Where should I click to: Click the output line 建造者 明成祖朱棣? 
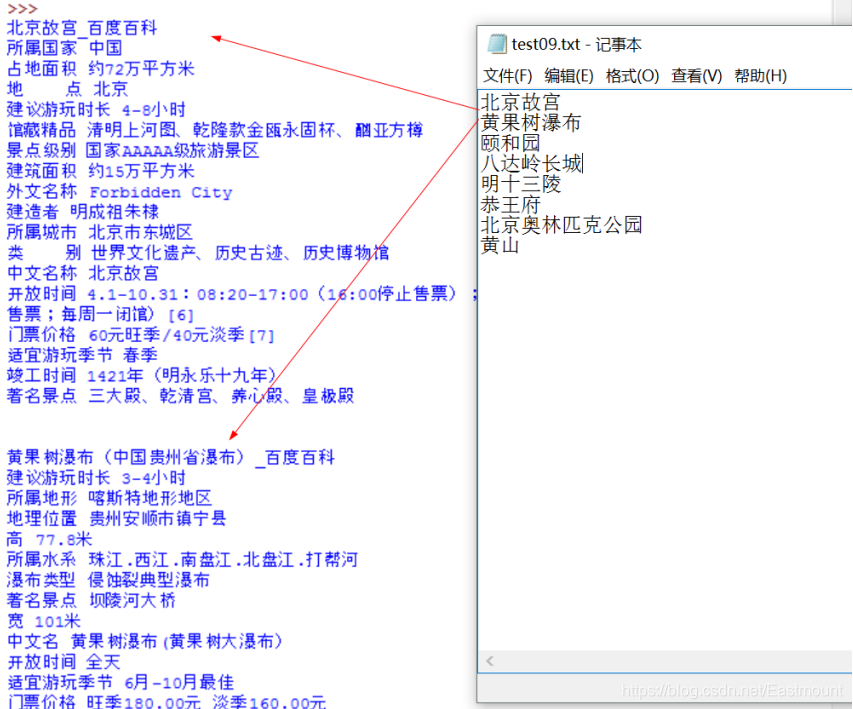(x=83, y=212)
